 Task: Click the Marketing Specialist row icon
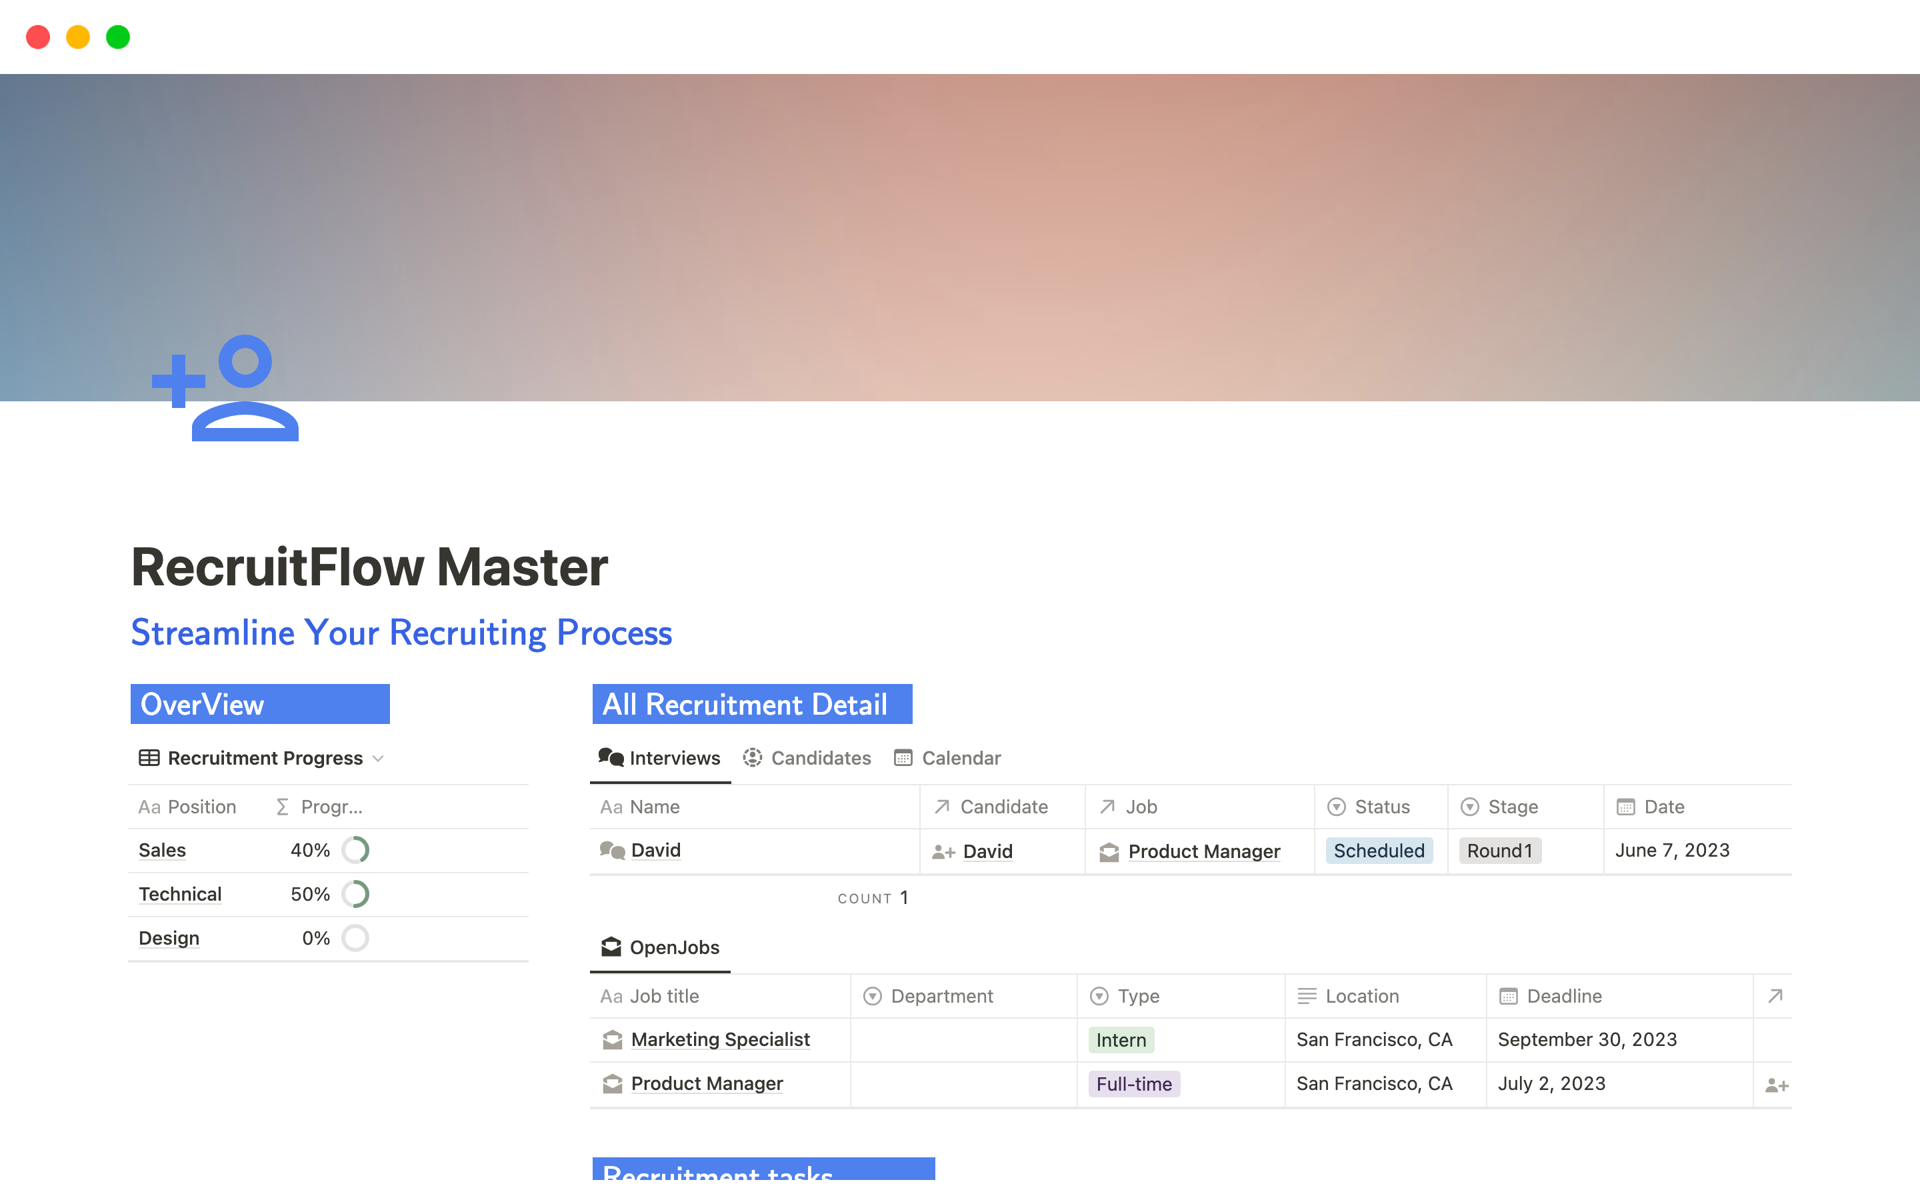point(612,1040)
